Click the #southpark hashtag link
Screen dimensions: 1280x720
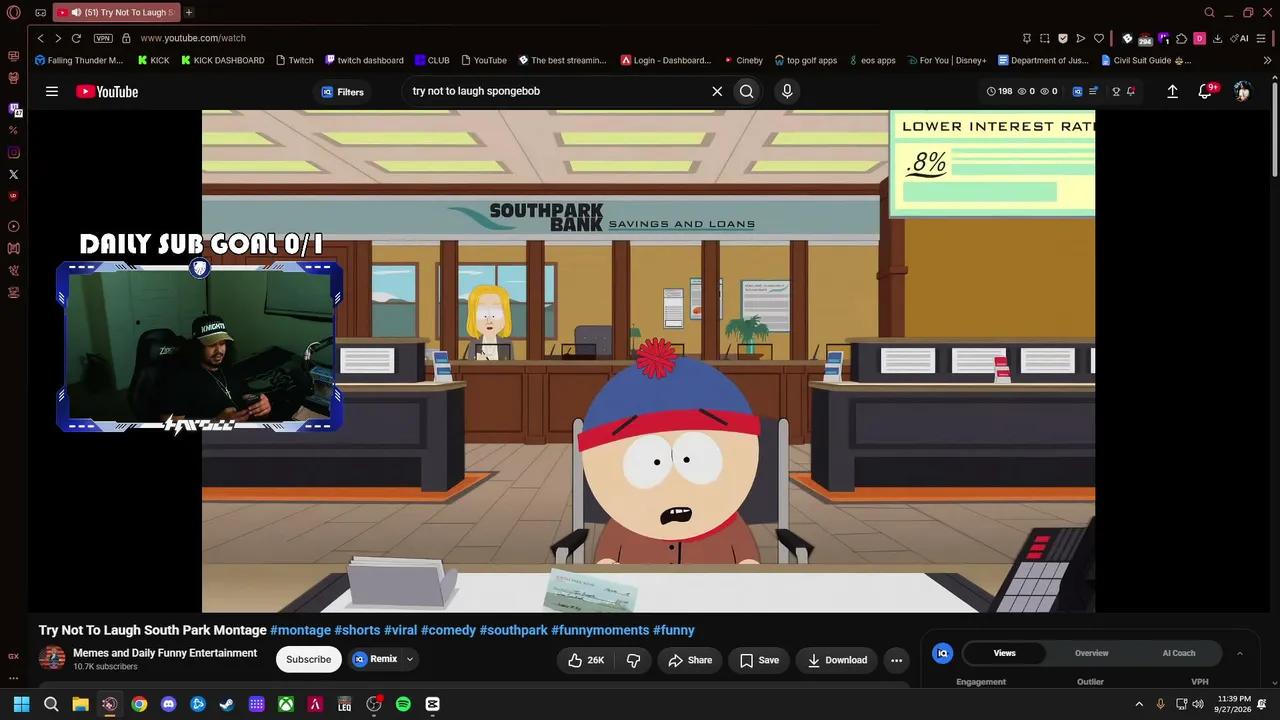pyautogui.click(x=513, y=630)
